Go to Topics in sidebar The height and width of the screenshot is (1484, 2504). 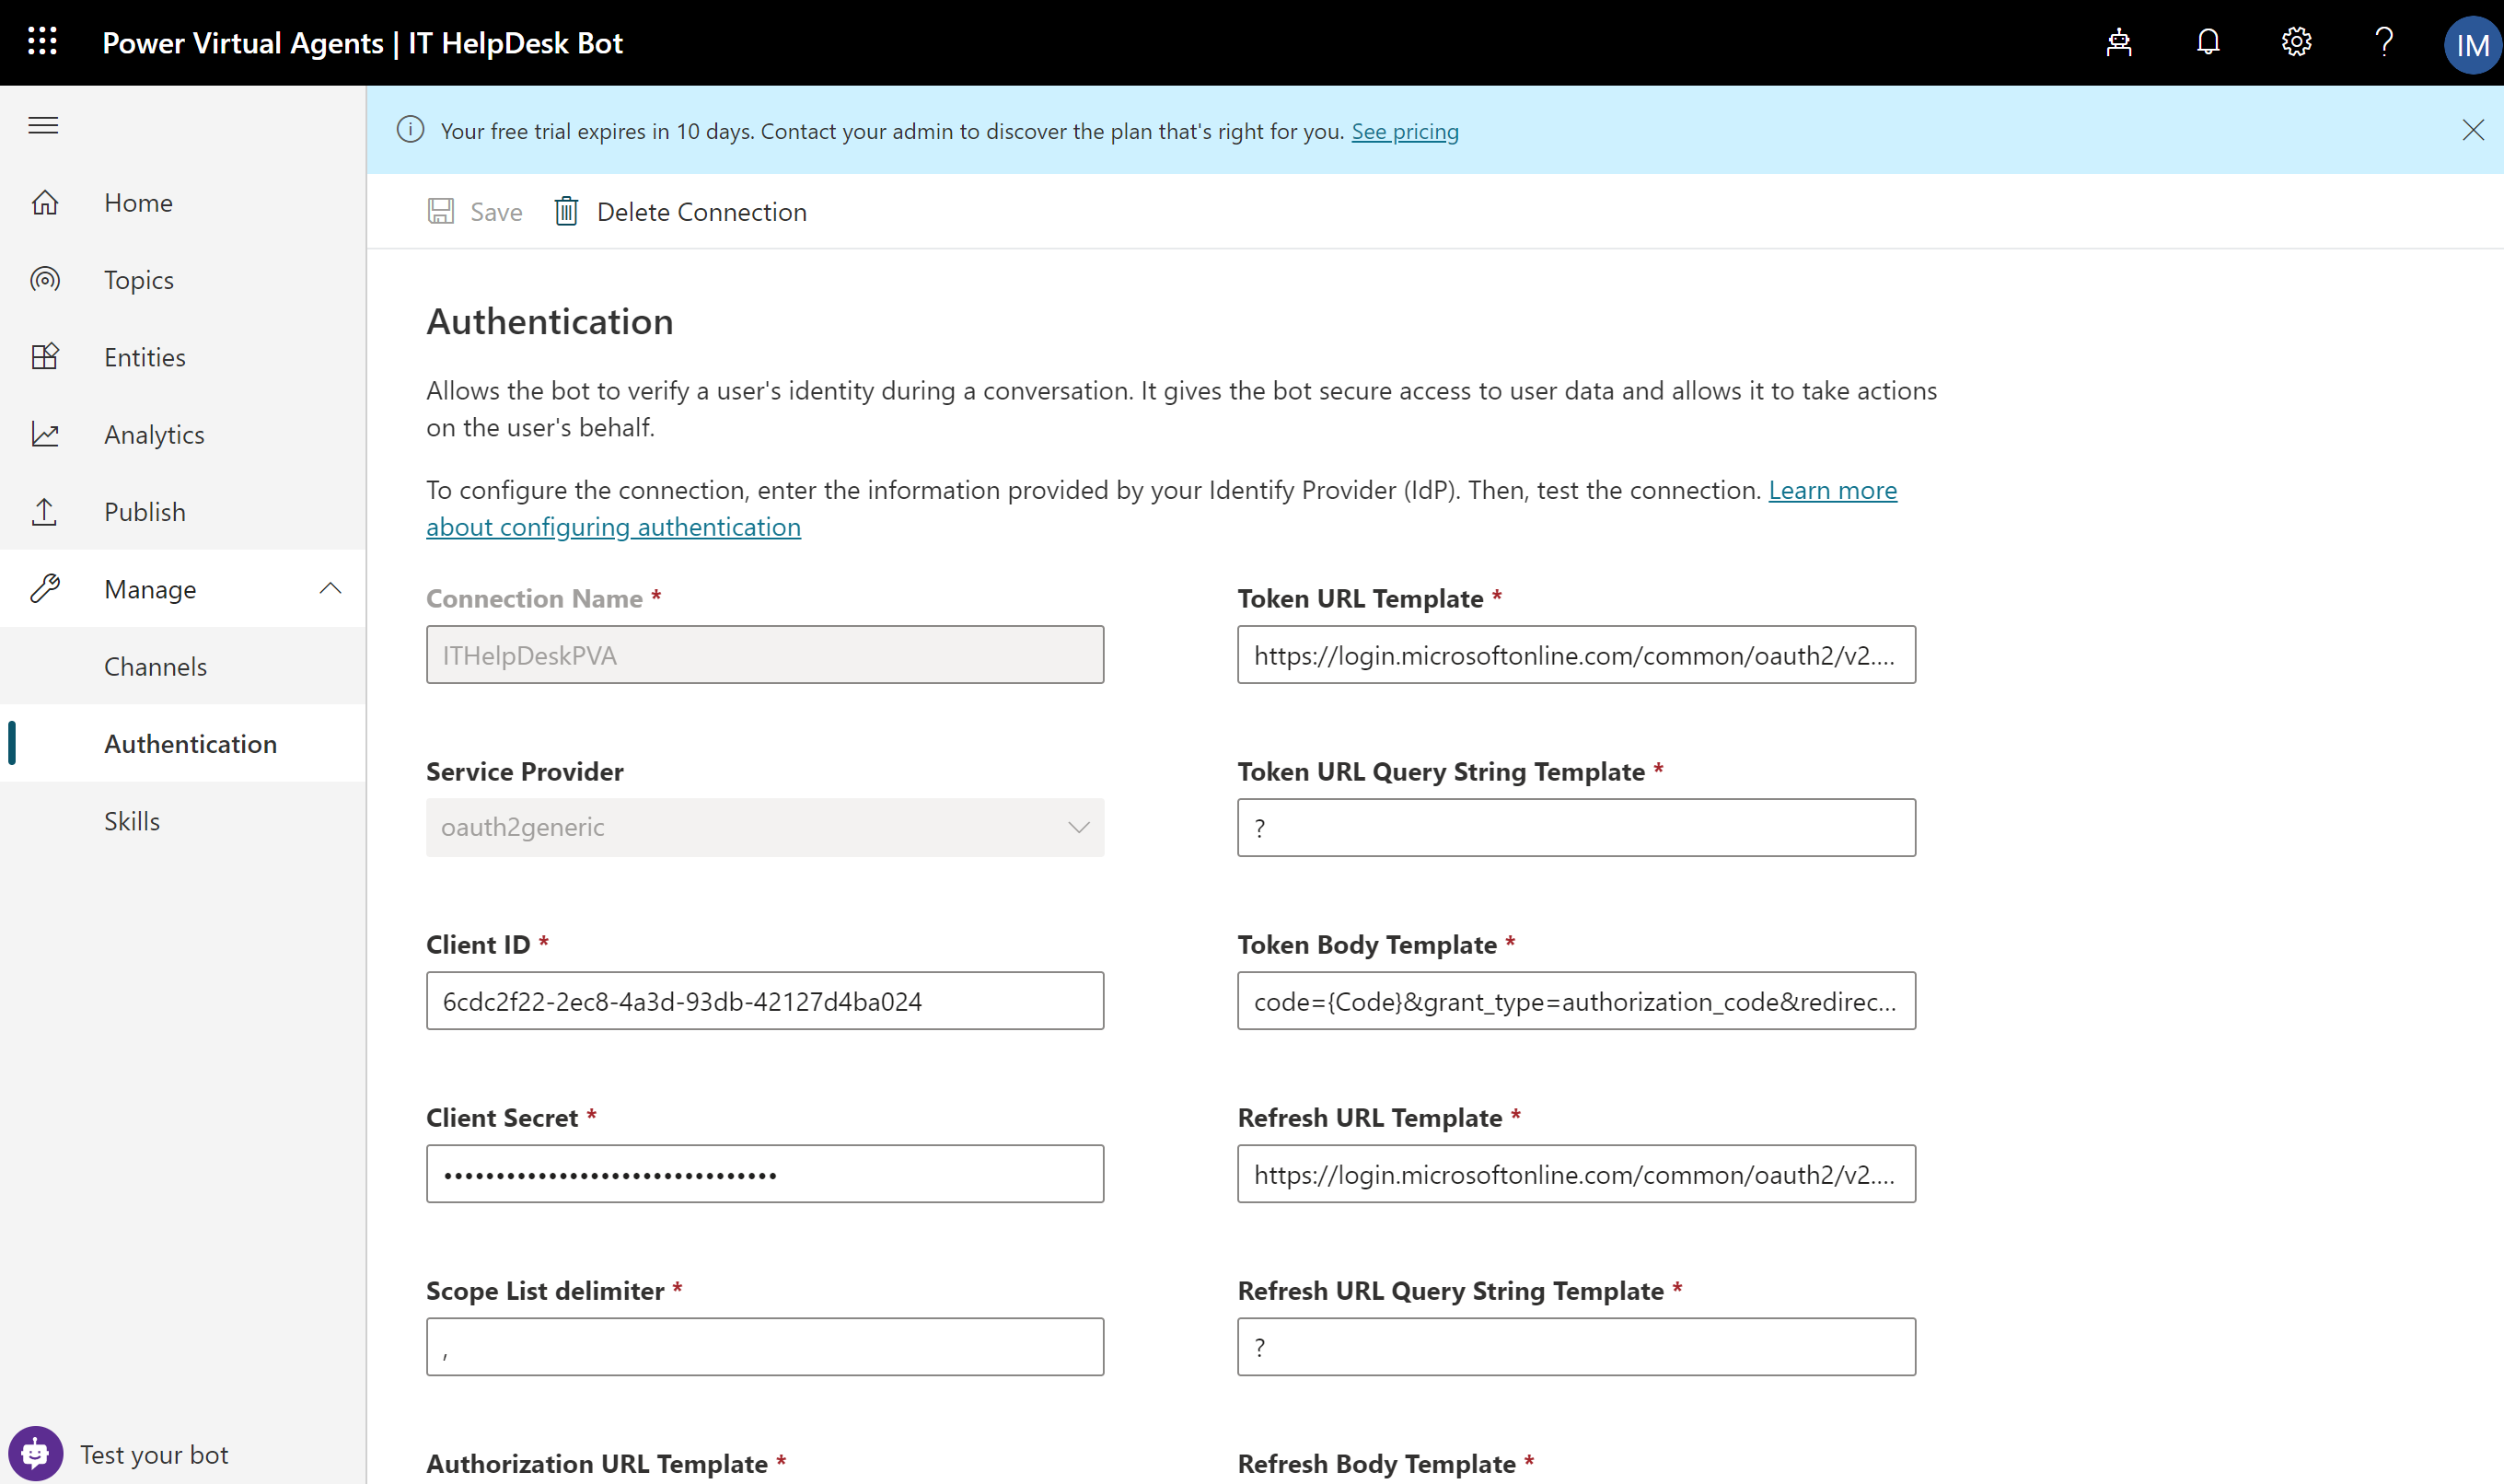[139, 280]
